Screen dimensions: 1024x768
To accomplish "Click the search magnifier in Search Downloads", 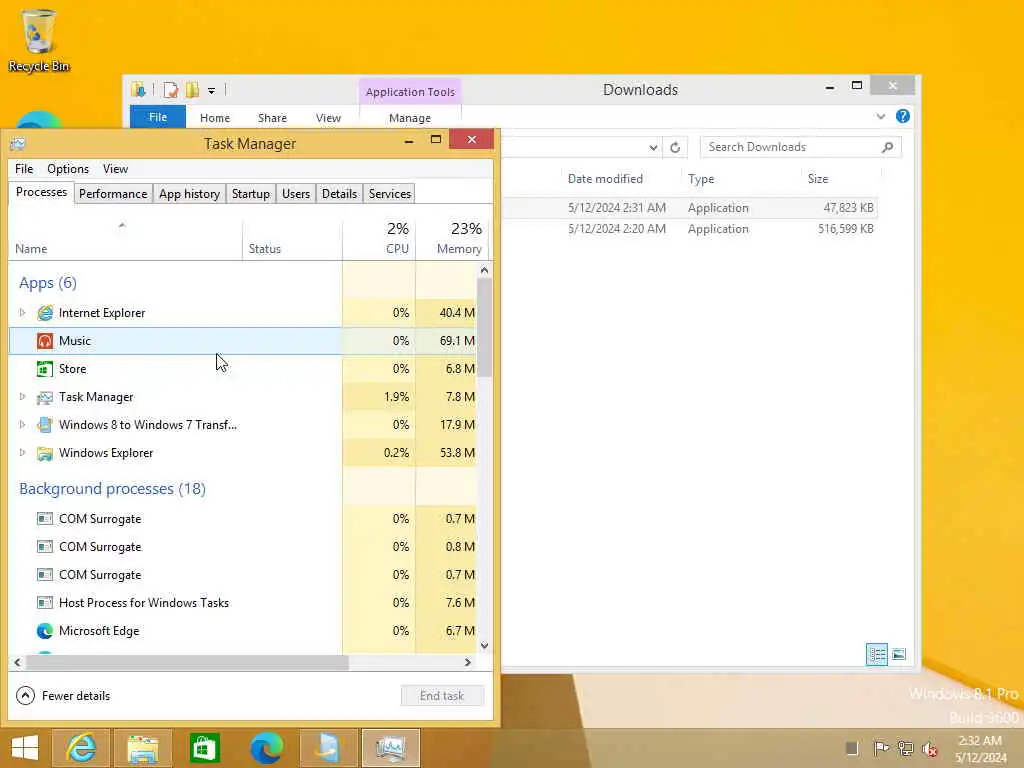I will point(887,147).
